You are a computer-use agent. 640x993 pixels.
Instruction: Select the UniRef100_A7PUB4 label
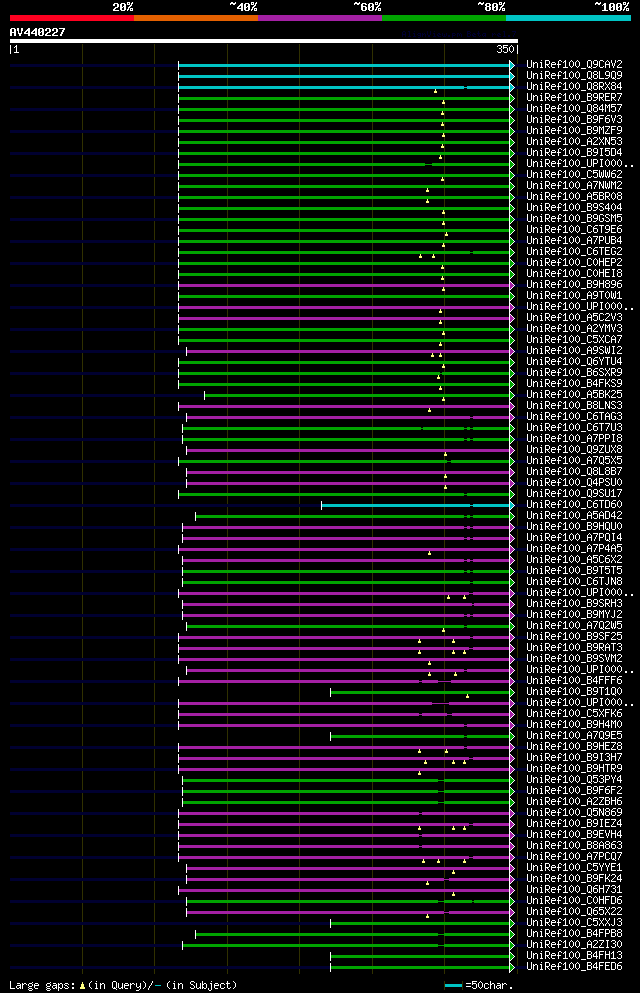tap(574, 241)
